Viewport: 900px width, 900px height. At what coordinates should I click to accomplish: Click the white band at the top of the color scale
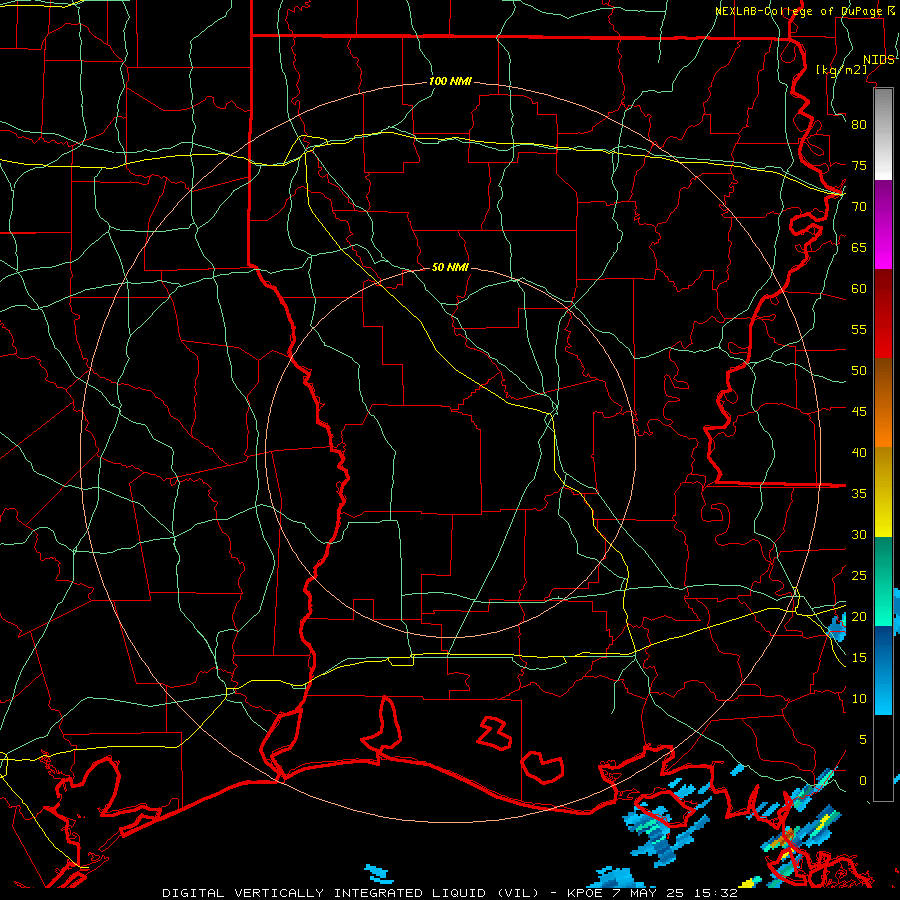(x=883, y=134)
